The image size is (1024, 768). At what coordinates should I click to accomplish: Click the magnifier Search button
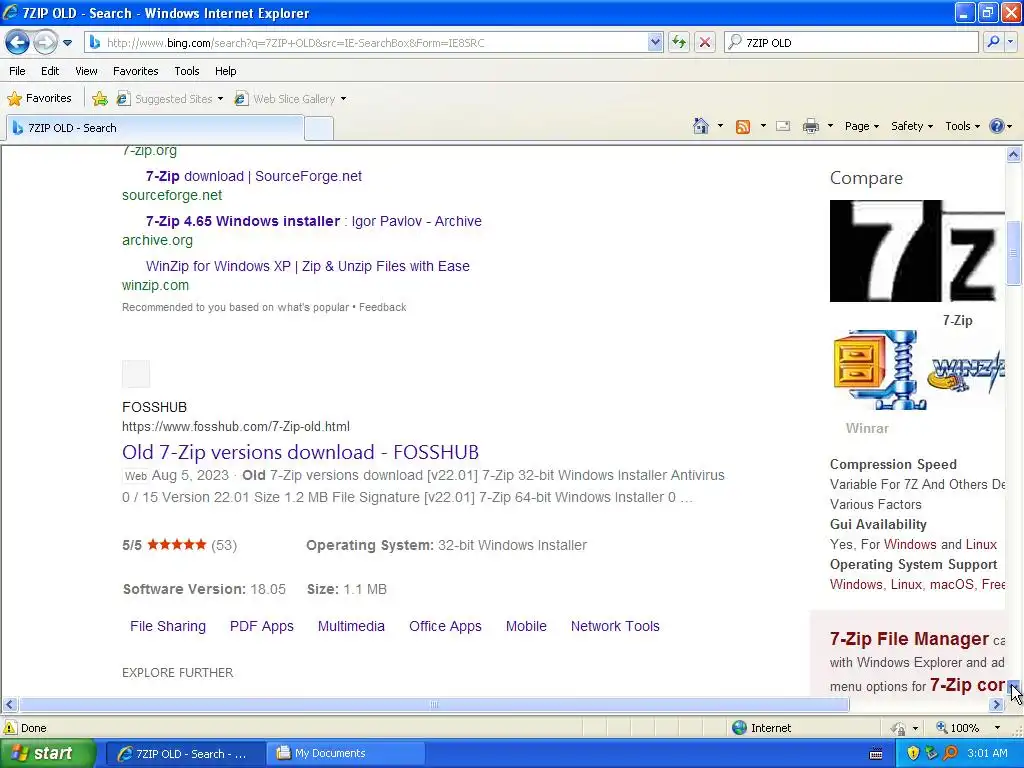pyautogui.click(x=993, y=42)
